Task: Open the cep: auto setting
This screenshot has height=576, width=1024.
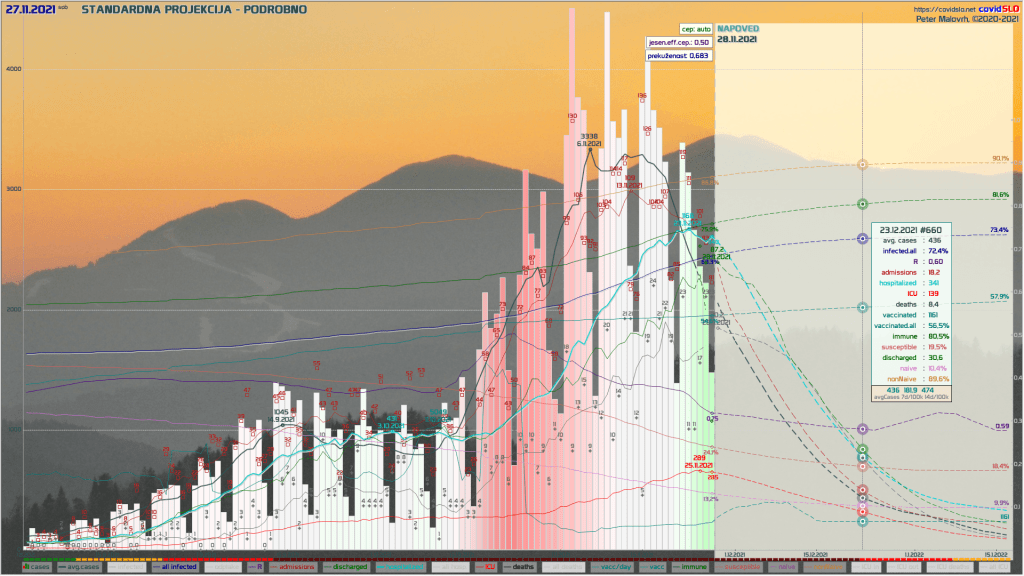Action: click(x=694, y=29)
